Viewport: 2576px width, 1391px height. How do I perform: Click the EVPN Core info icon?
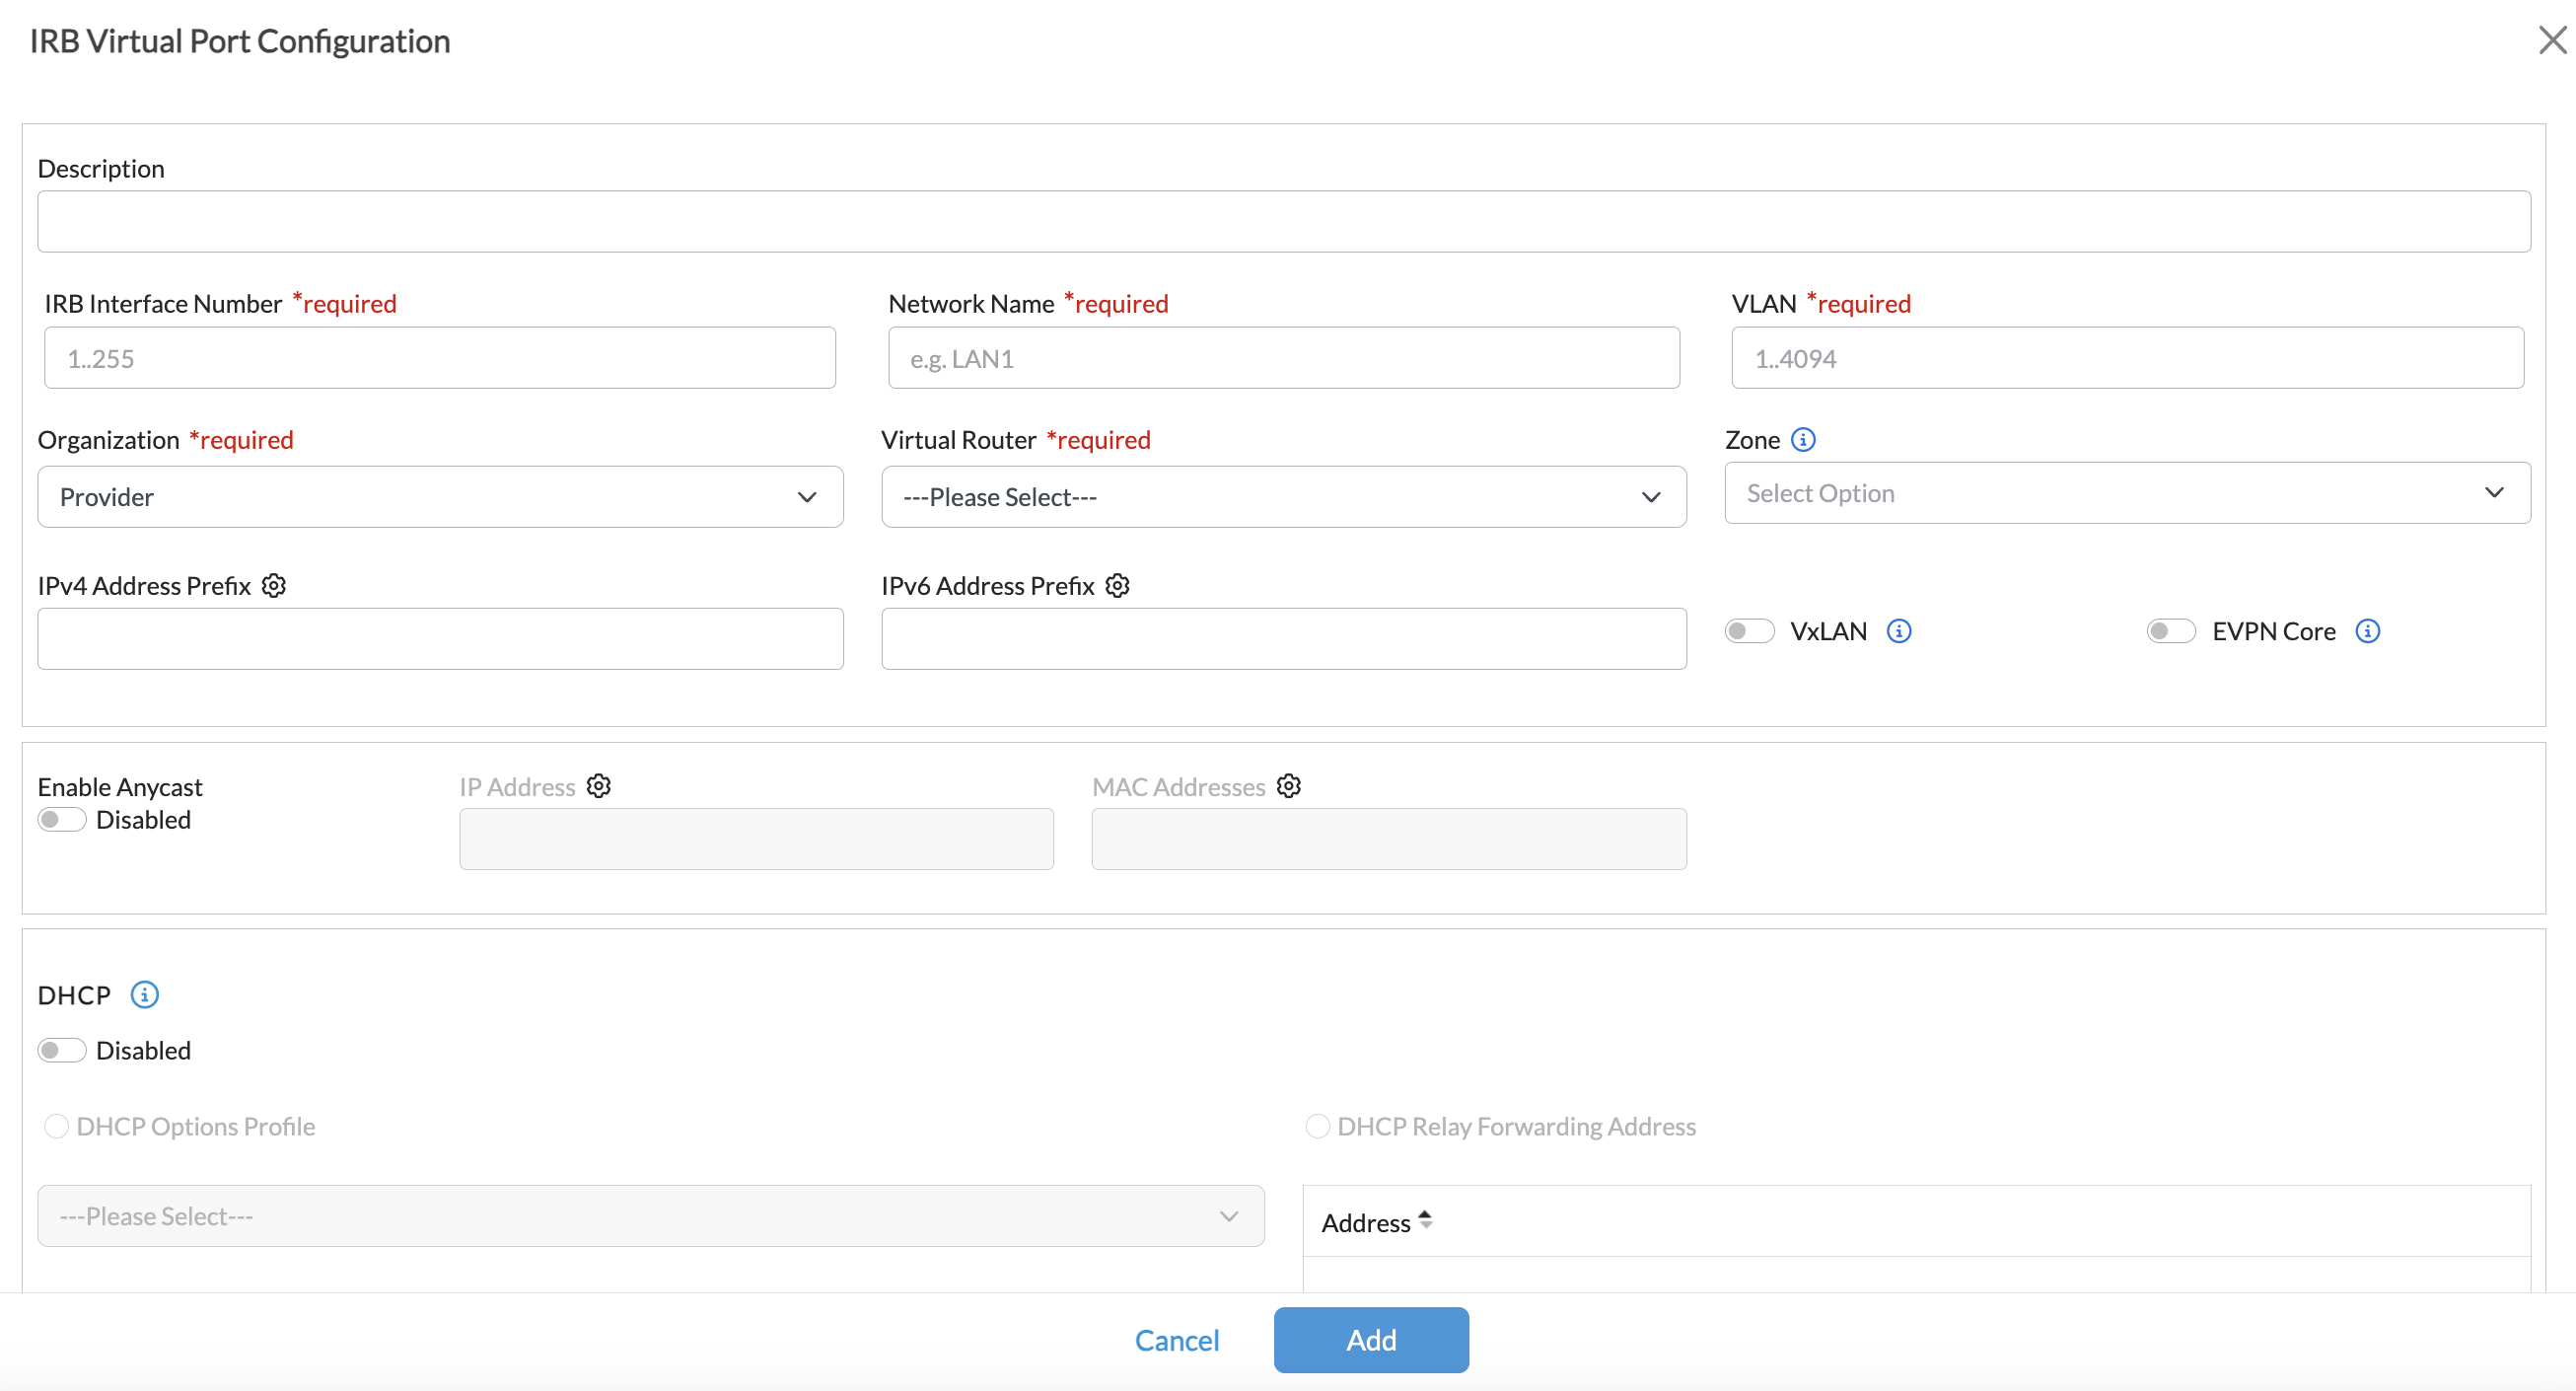pos(2367,631)
